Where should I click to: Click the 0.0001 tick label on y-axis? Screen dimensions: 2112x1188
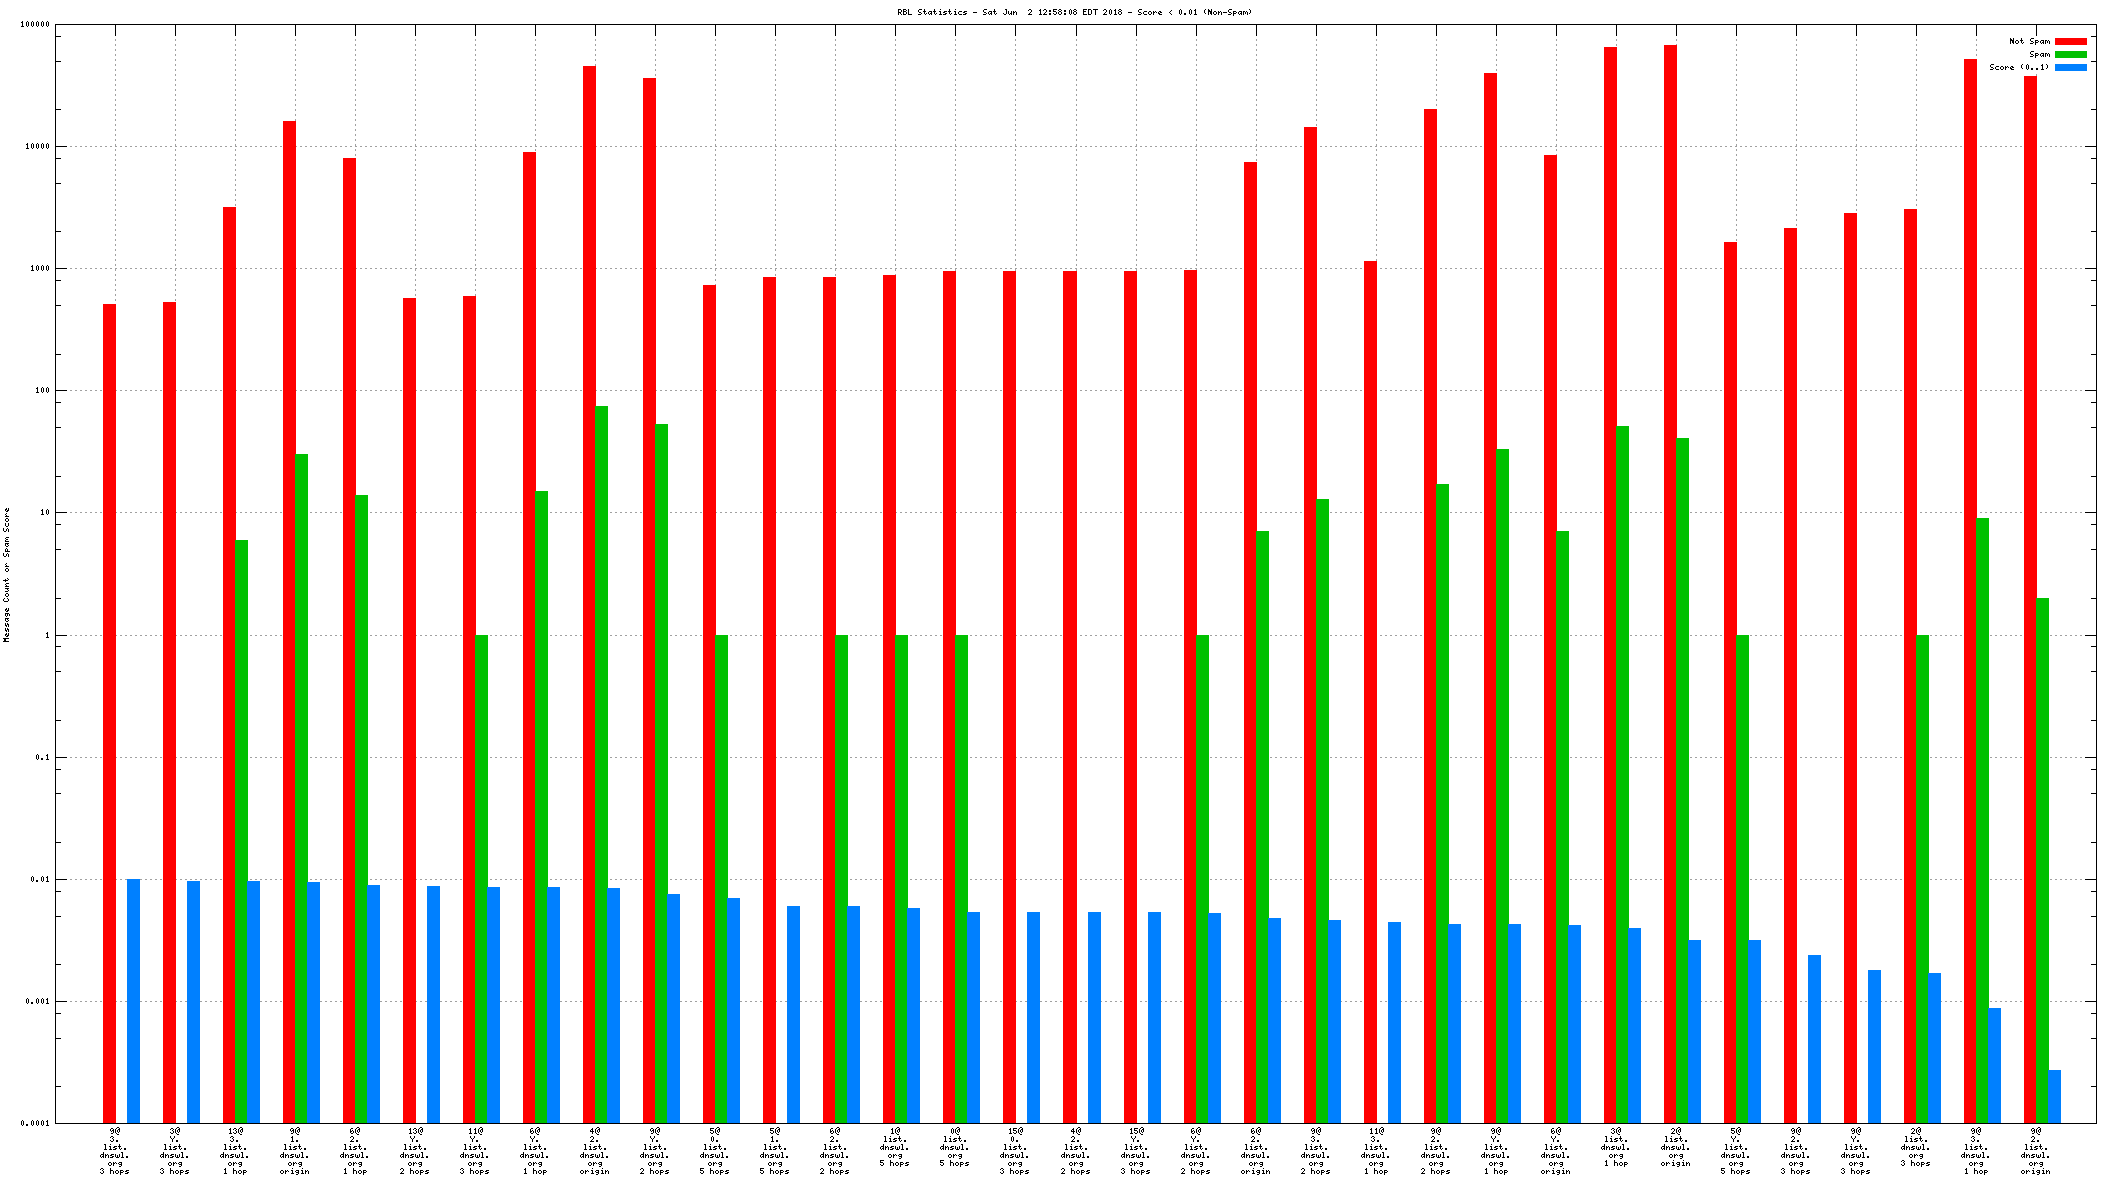point(34,1123)
